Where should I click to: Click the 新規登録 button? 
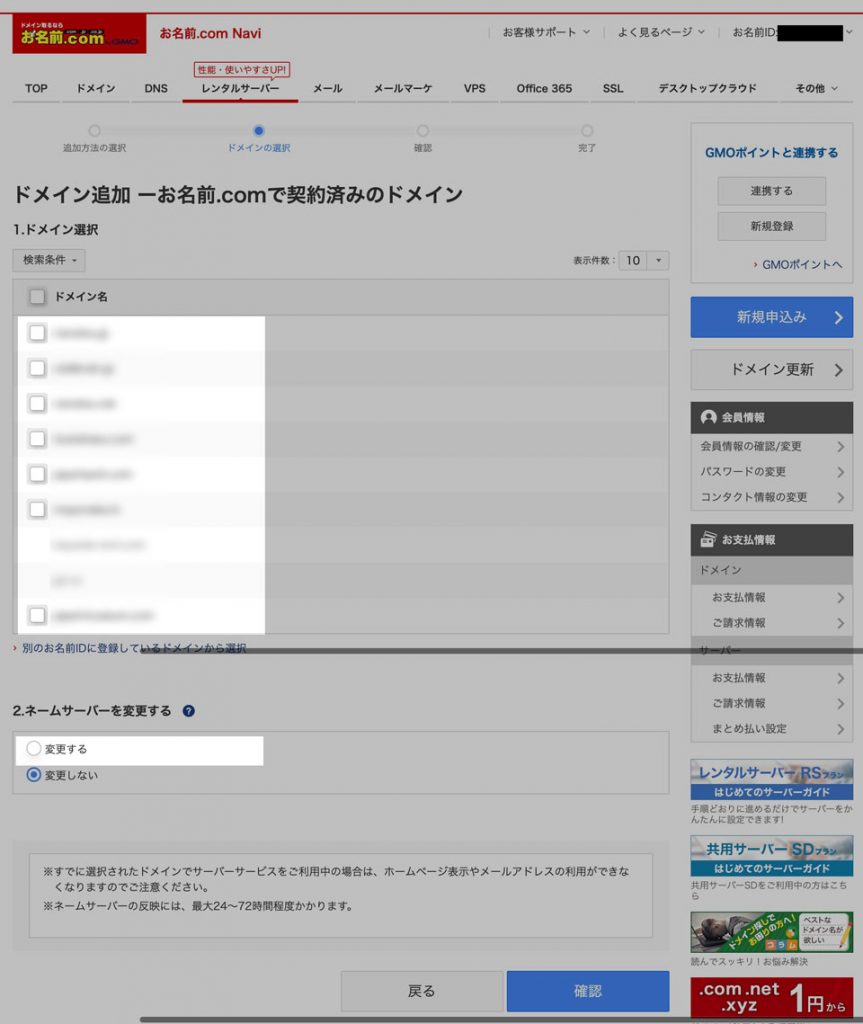pyautogui.click(x=772, y=226)
